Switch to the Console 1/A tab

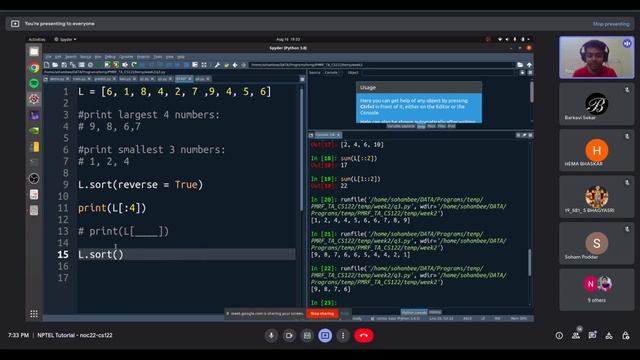tap(328, 135)
